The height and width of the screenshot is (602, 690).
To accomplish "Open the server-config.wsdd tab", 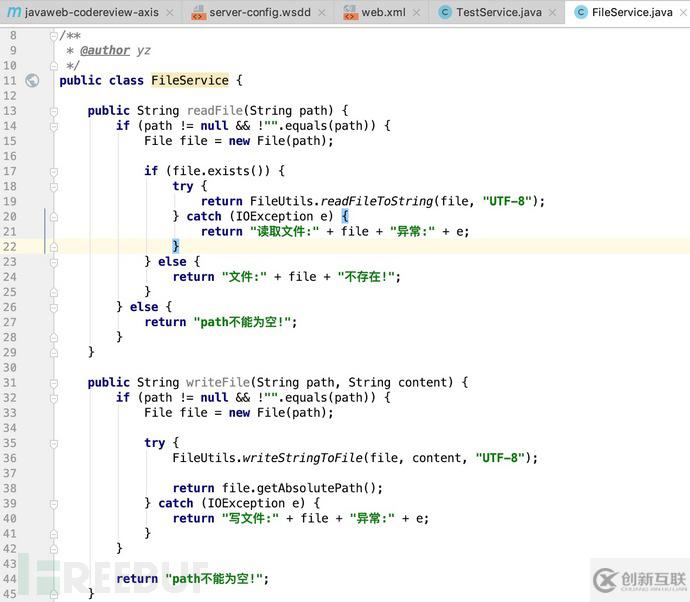I will 260,12.
